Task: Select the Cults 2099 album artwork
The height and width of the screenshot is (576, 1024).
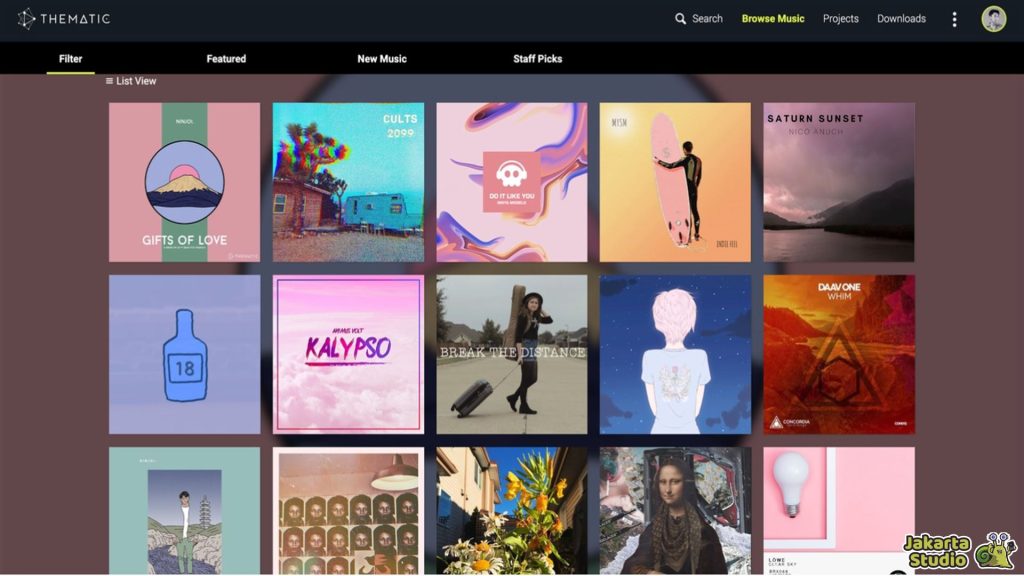Action: [348, 182]
